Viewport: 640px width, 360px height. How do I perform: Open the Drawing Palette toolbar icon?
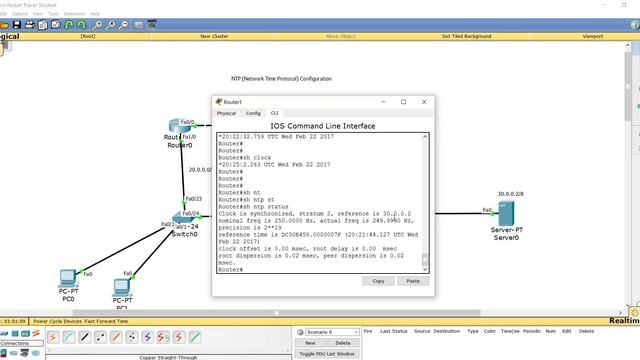139,25
